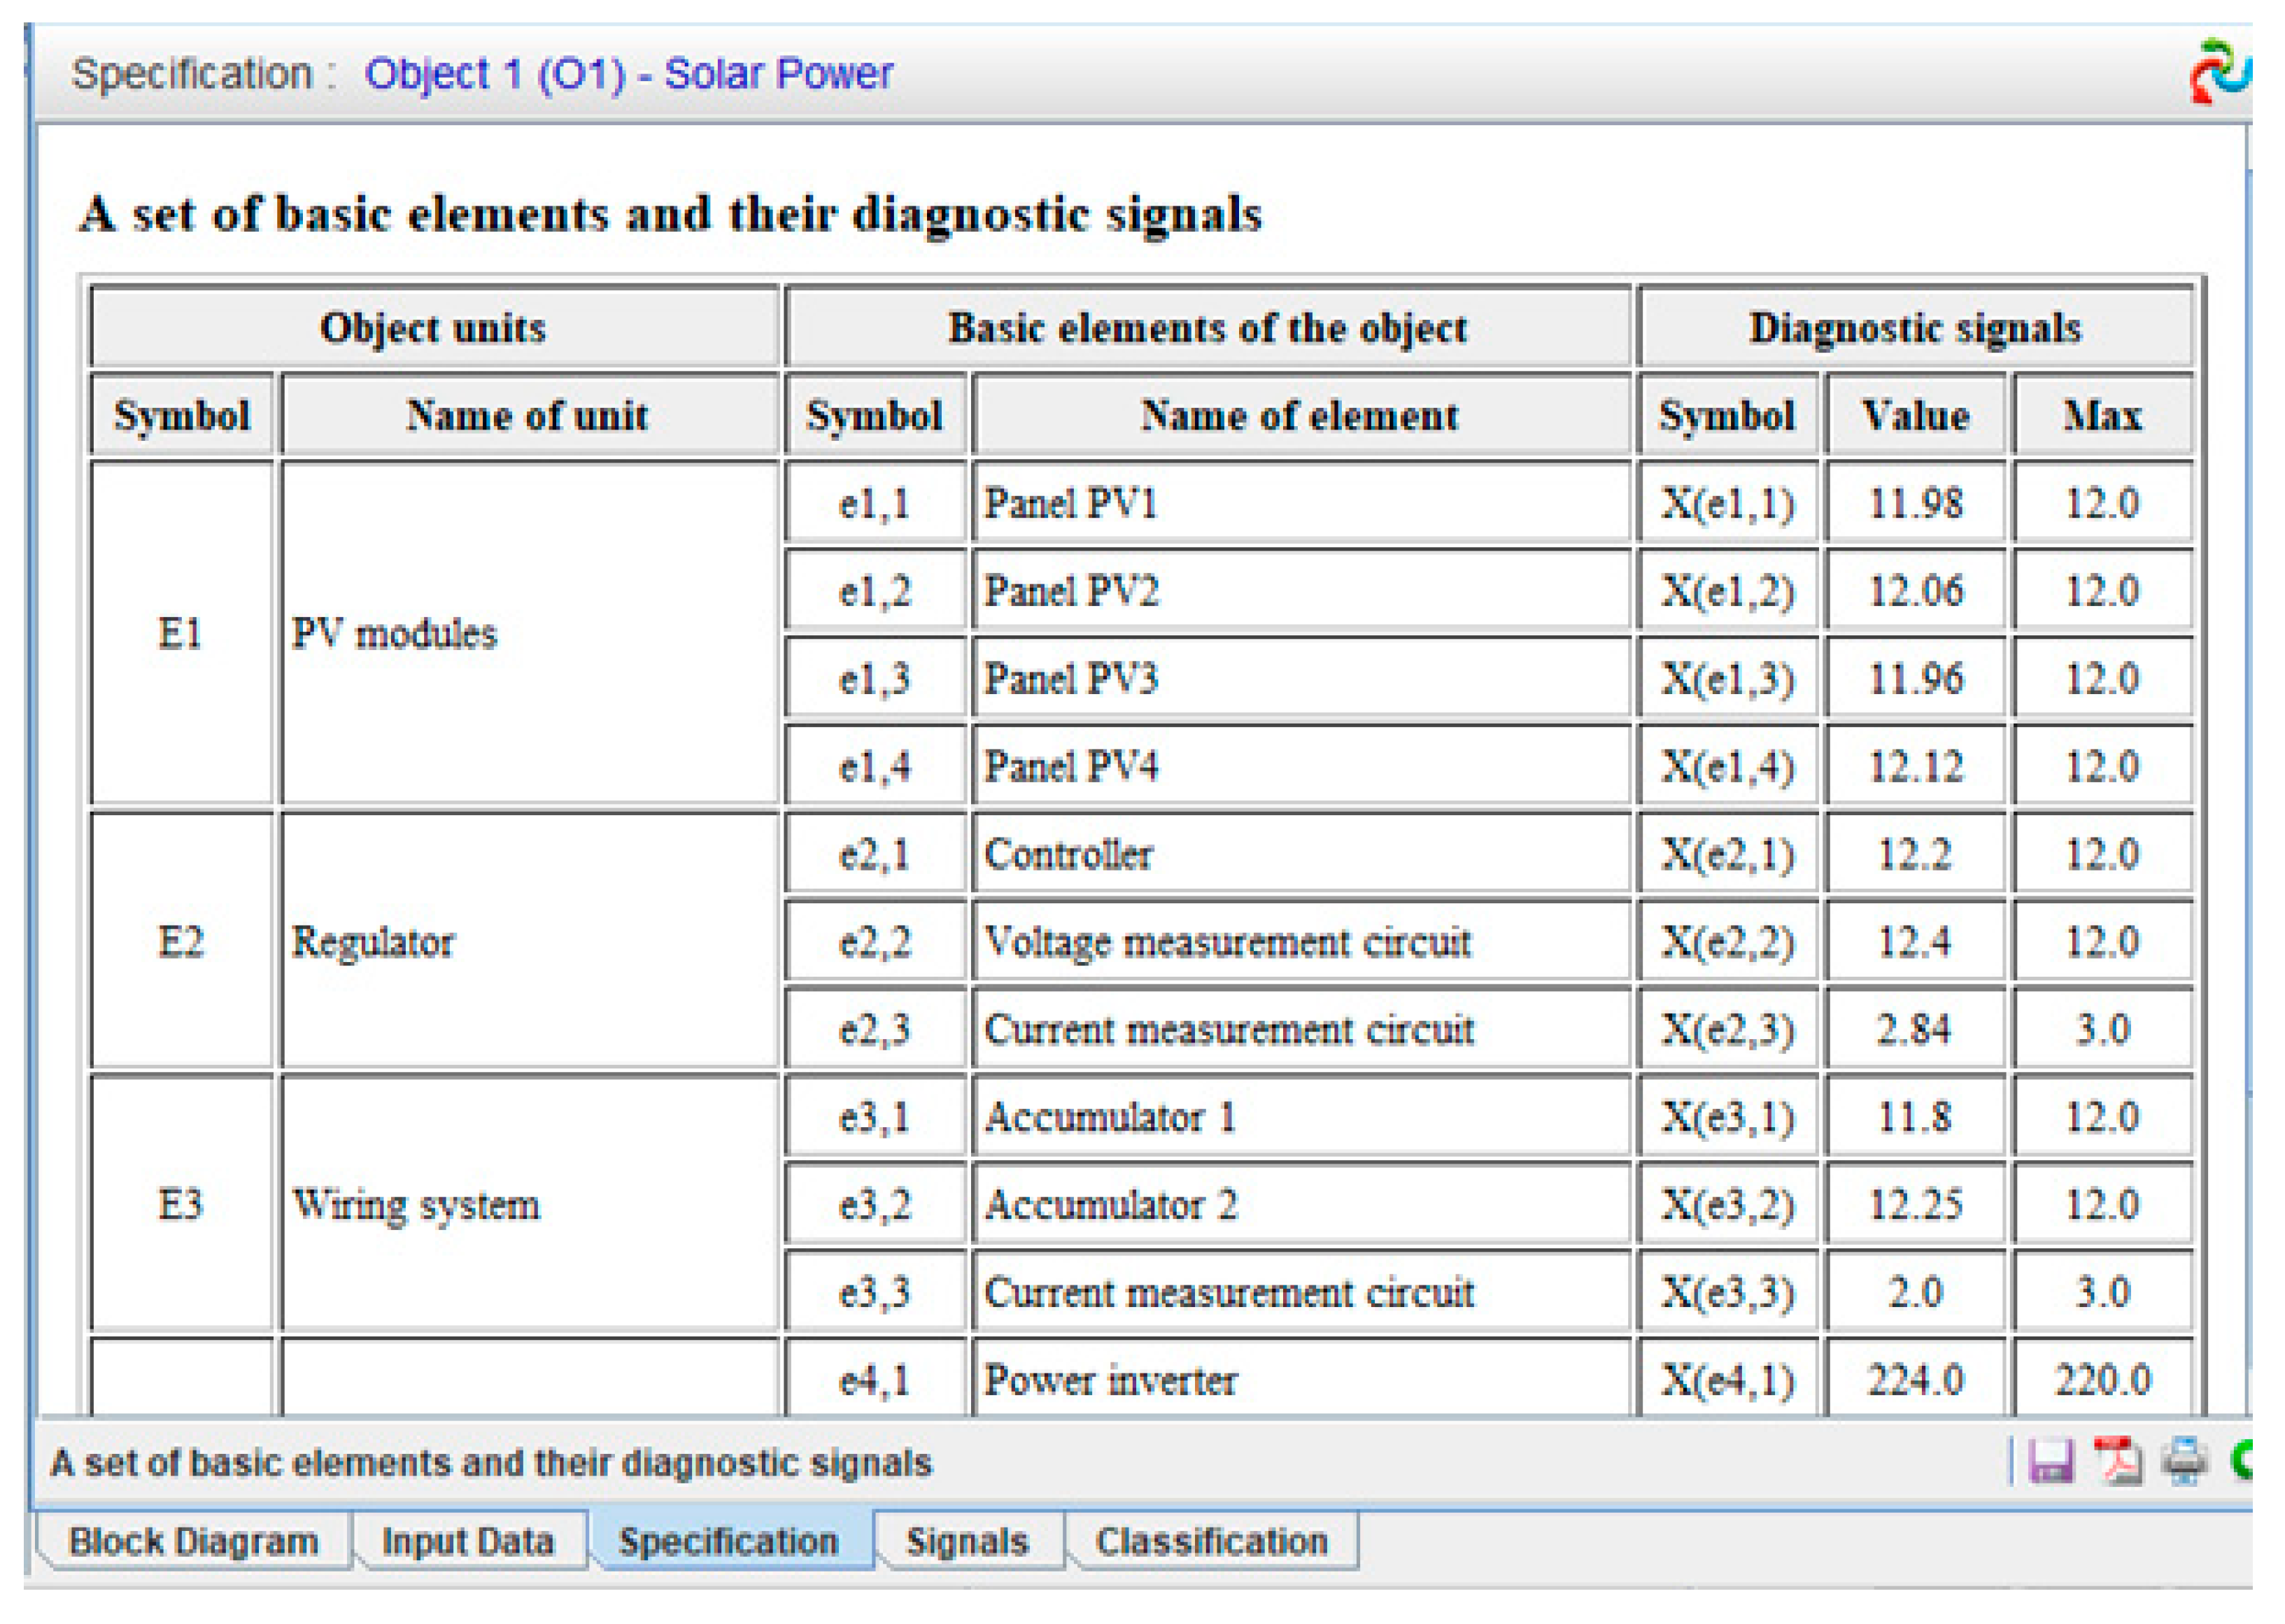
Task: Open the Block Diagram tab
Action: tap(193, 1541)
